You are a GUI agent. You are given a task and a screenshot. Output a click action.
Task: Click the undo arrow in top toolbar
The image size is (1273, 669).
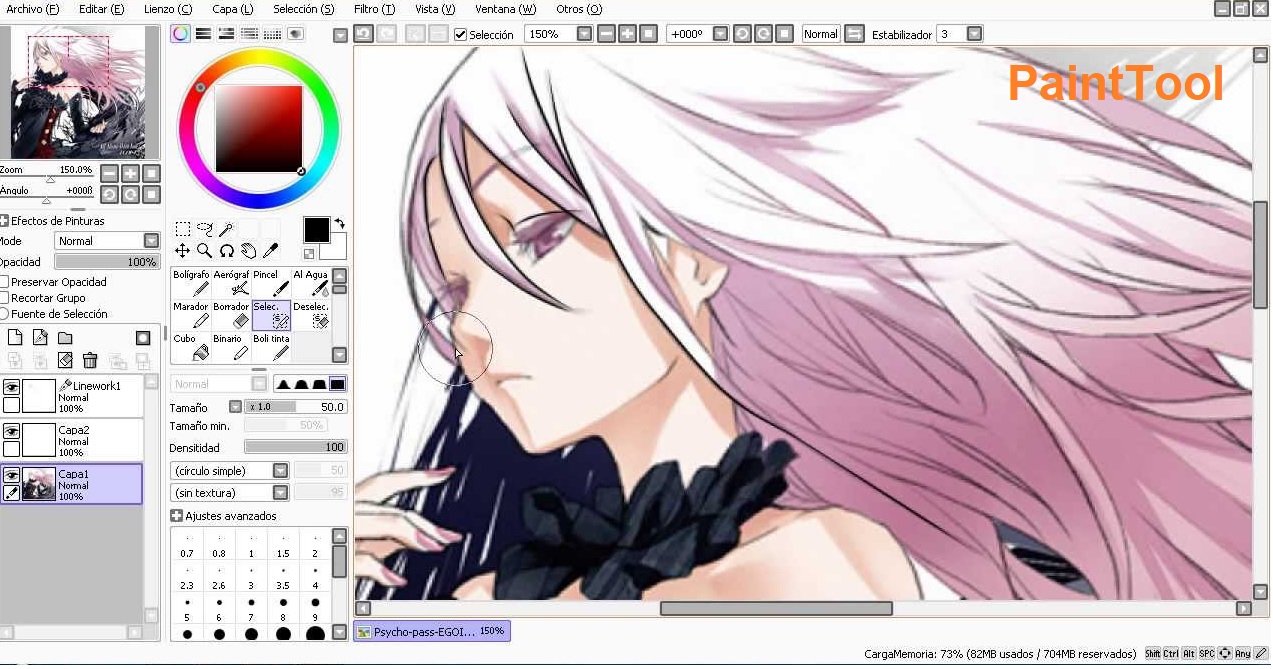tap(363, 34)
